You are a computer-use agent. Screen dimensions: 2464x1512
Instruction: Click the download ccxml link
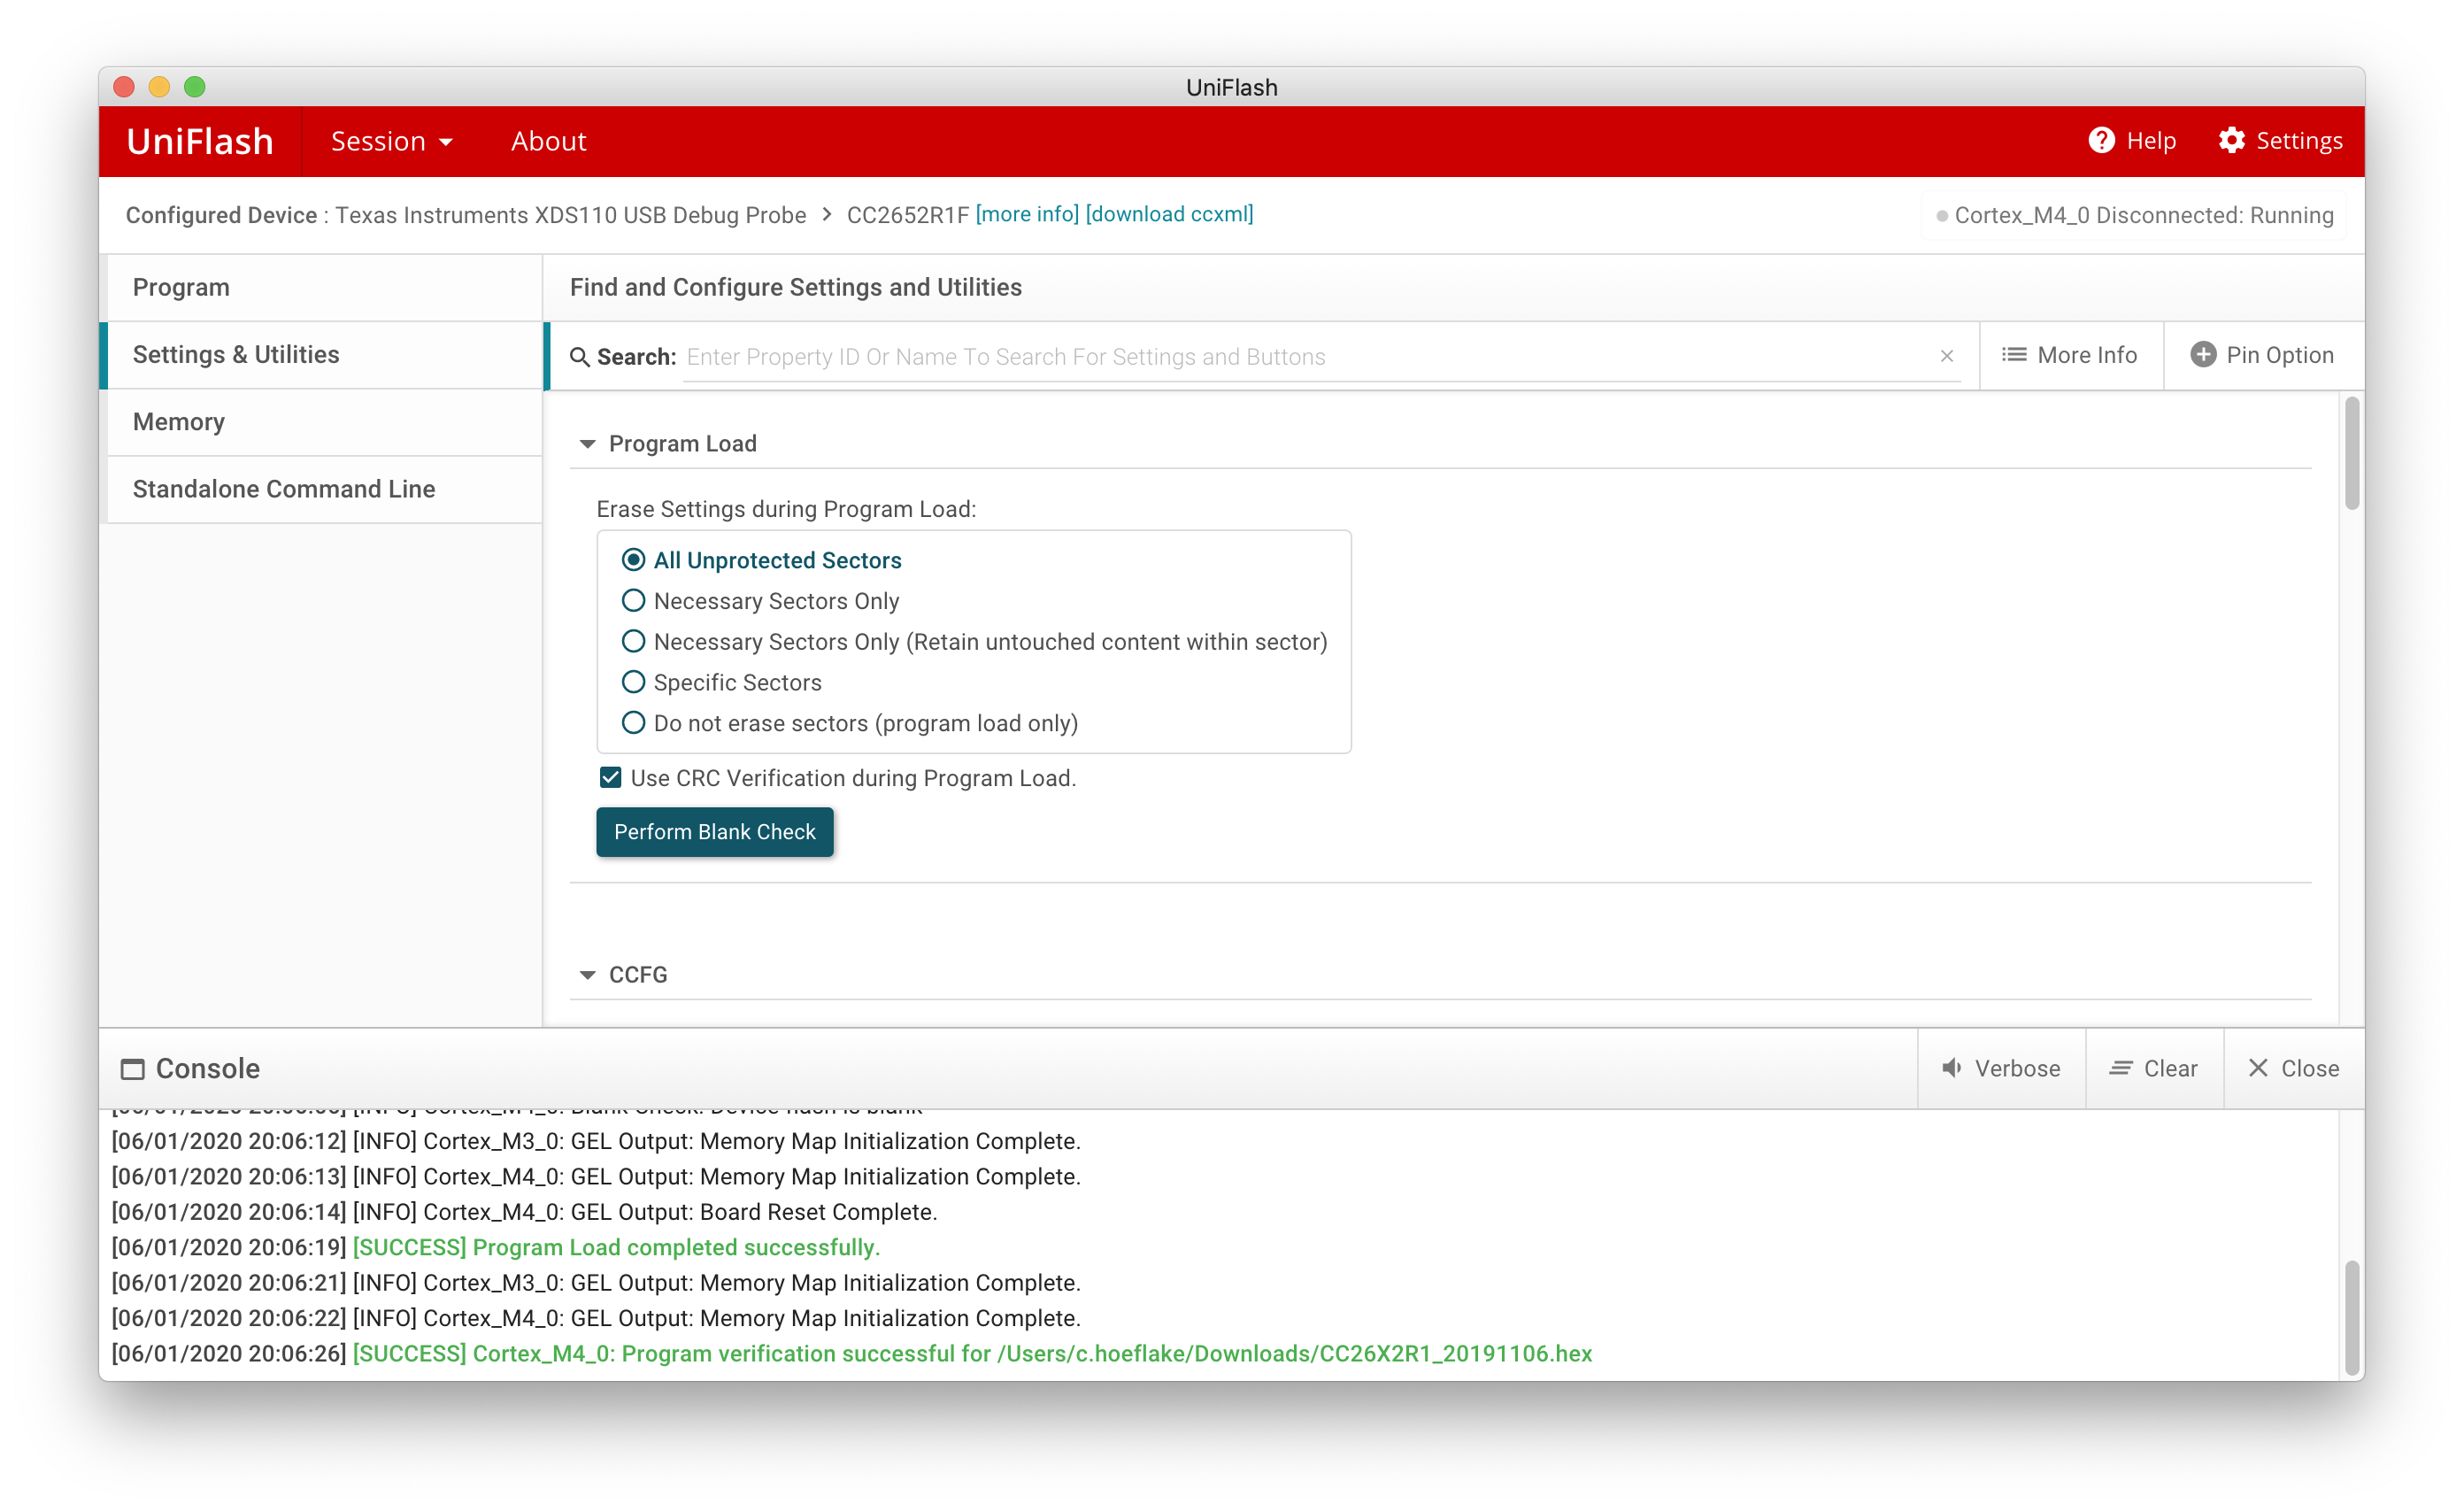pos(1169,214)
